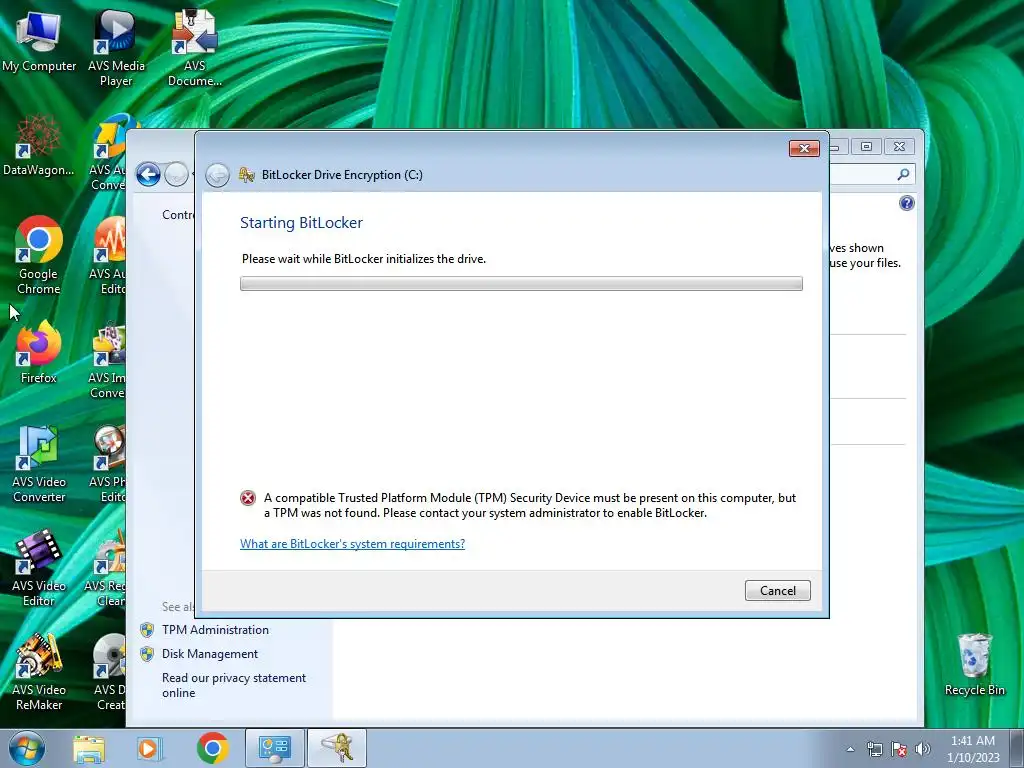
Task: Open TPM Administration link
Action: tap(215, 630)
